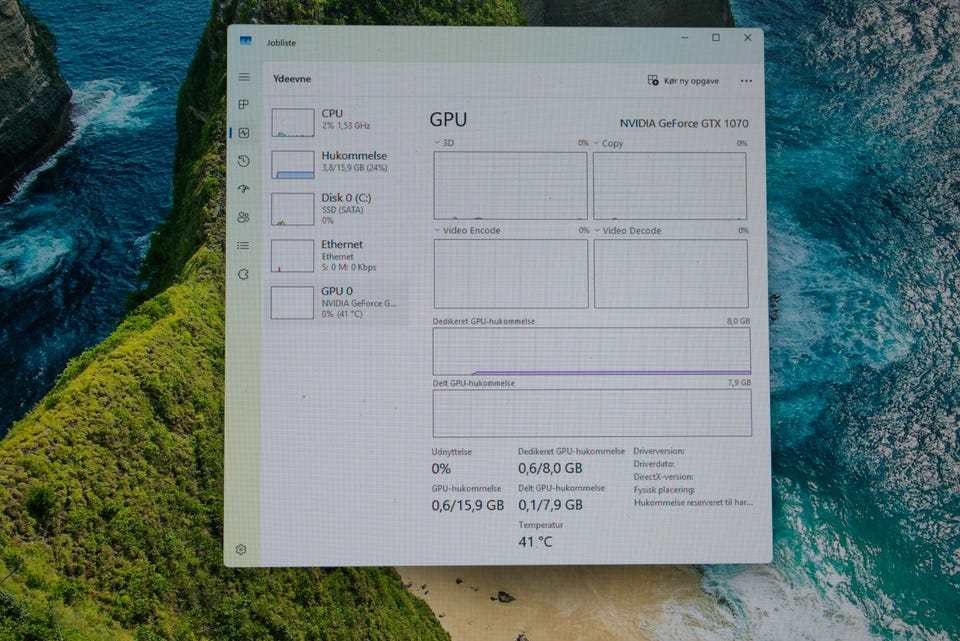Select the GPU 0 entry
This screenshot has height=641, width=960.
click(x=338, y=301)
